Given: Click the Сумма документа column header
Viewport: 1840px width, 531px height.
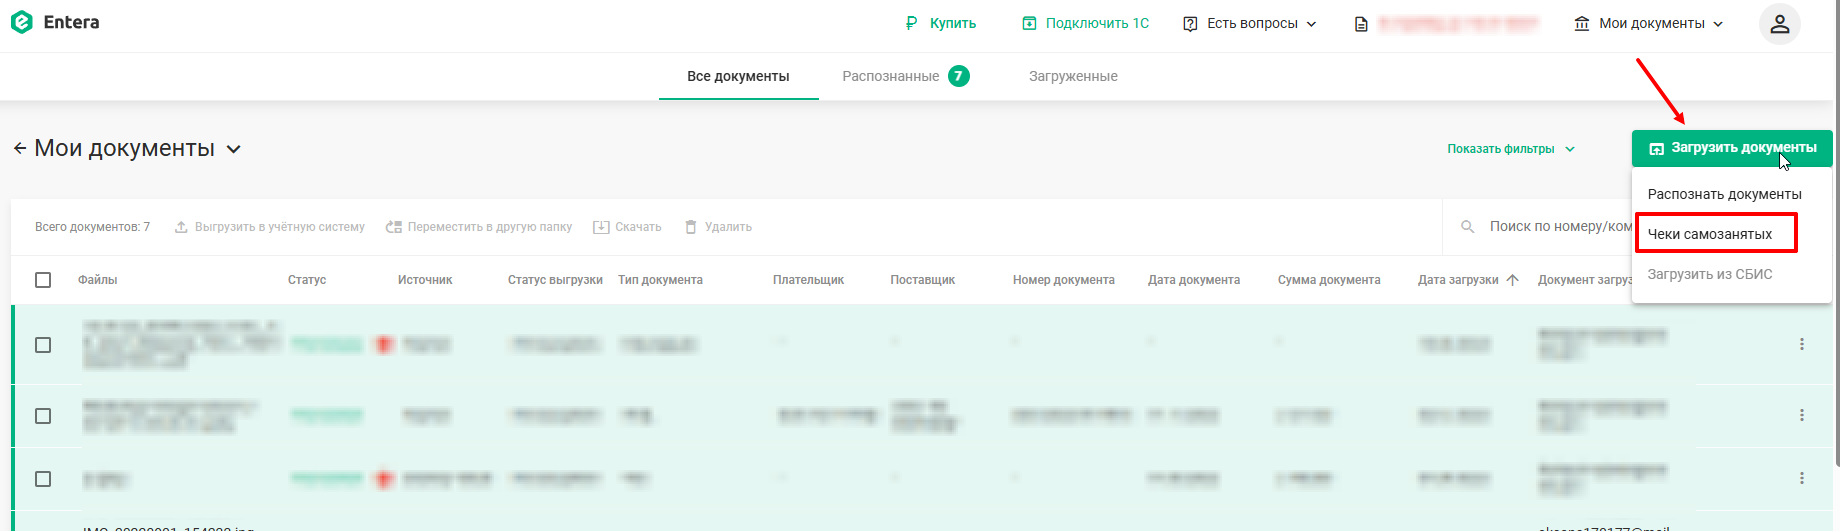Looking at the screenshot, I should point(1329,280).
